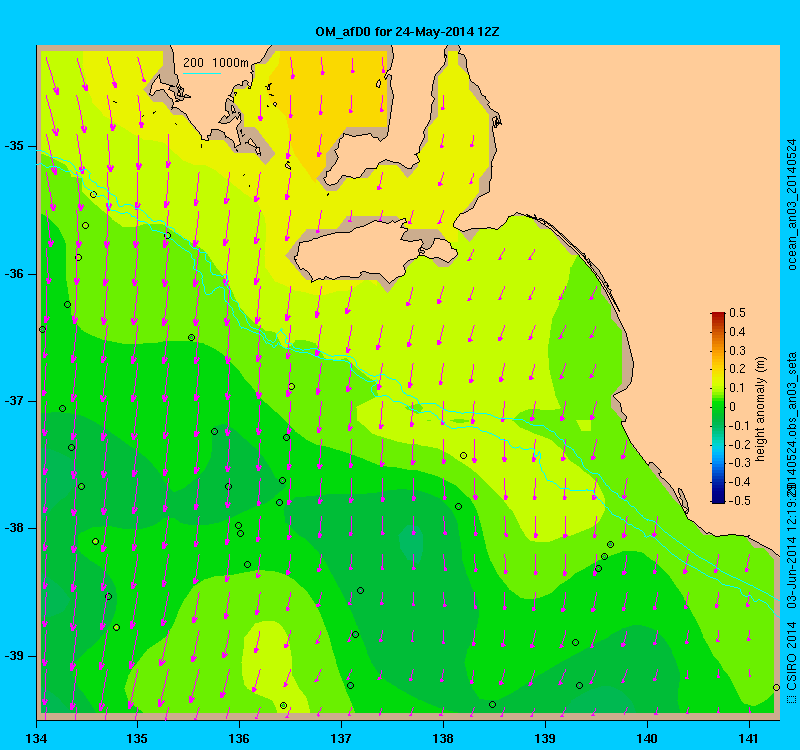
Task: Click the -0.3 colorbar tick value
Action: tap(739, 463)
